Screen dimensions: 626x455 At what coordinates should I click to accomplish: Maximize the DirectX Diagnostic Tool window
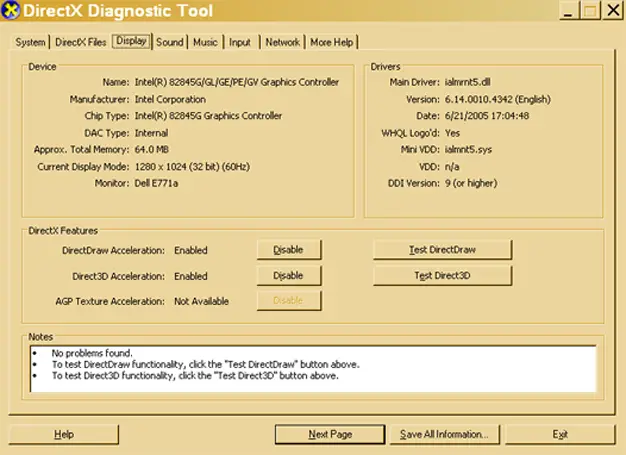[590, 10]
